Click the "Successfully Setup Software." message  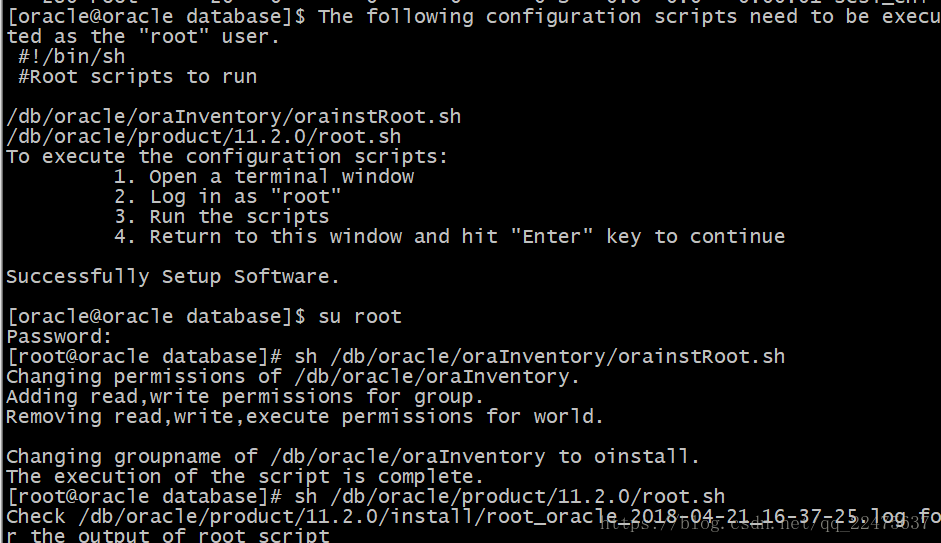coord(173,277)
